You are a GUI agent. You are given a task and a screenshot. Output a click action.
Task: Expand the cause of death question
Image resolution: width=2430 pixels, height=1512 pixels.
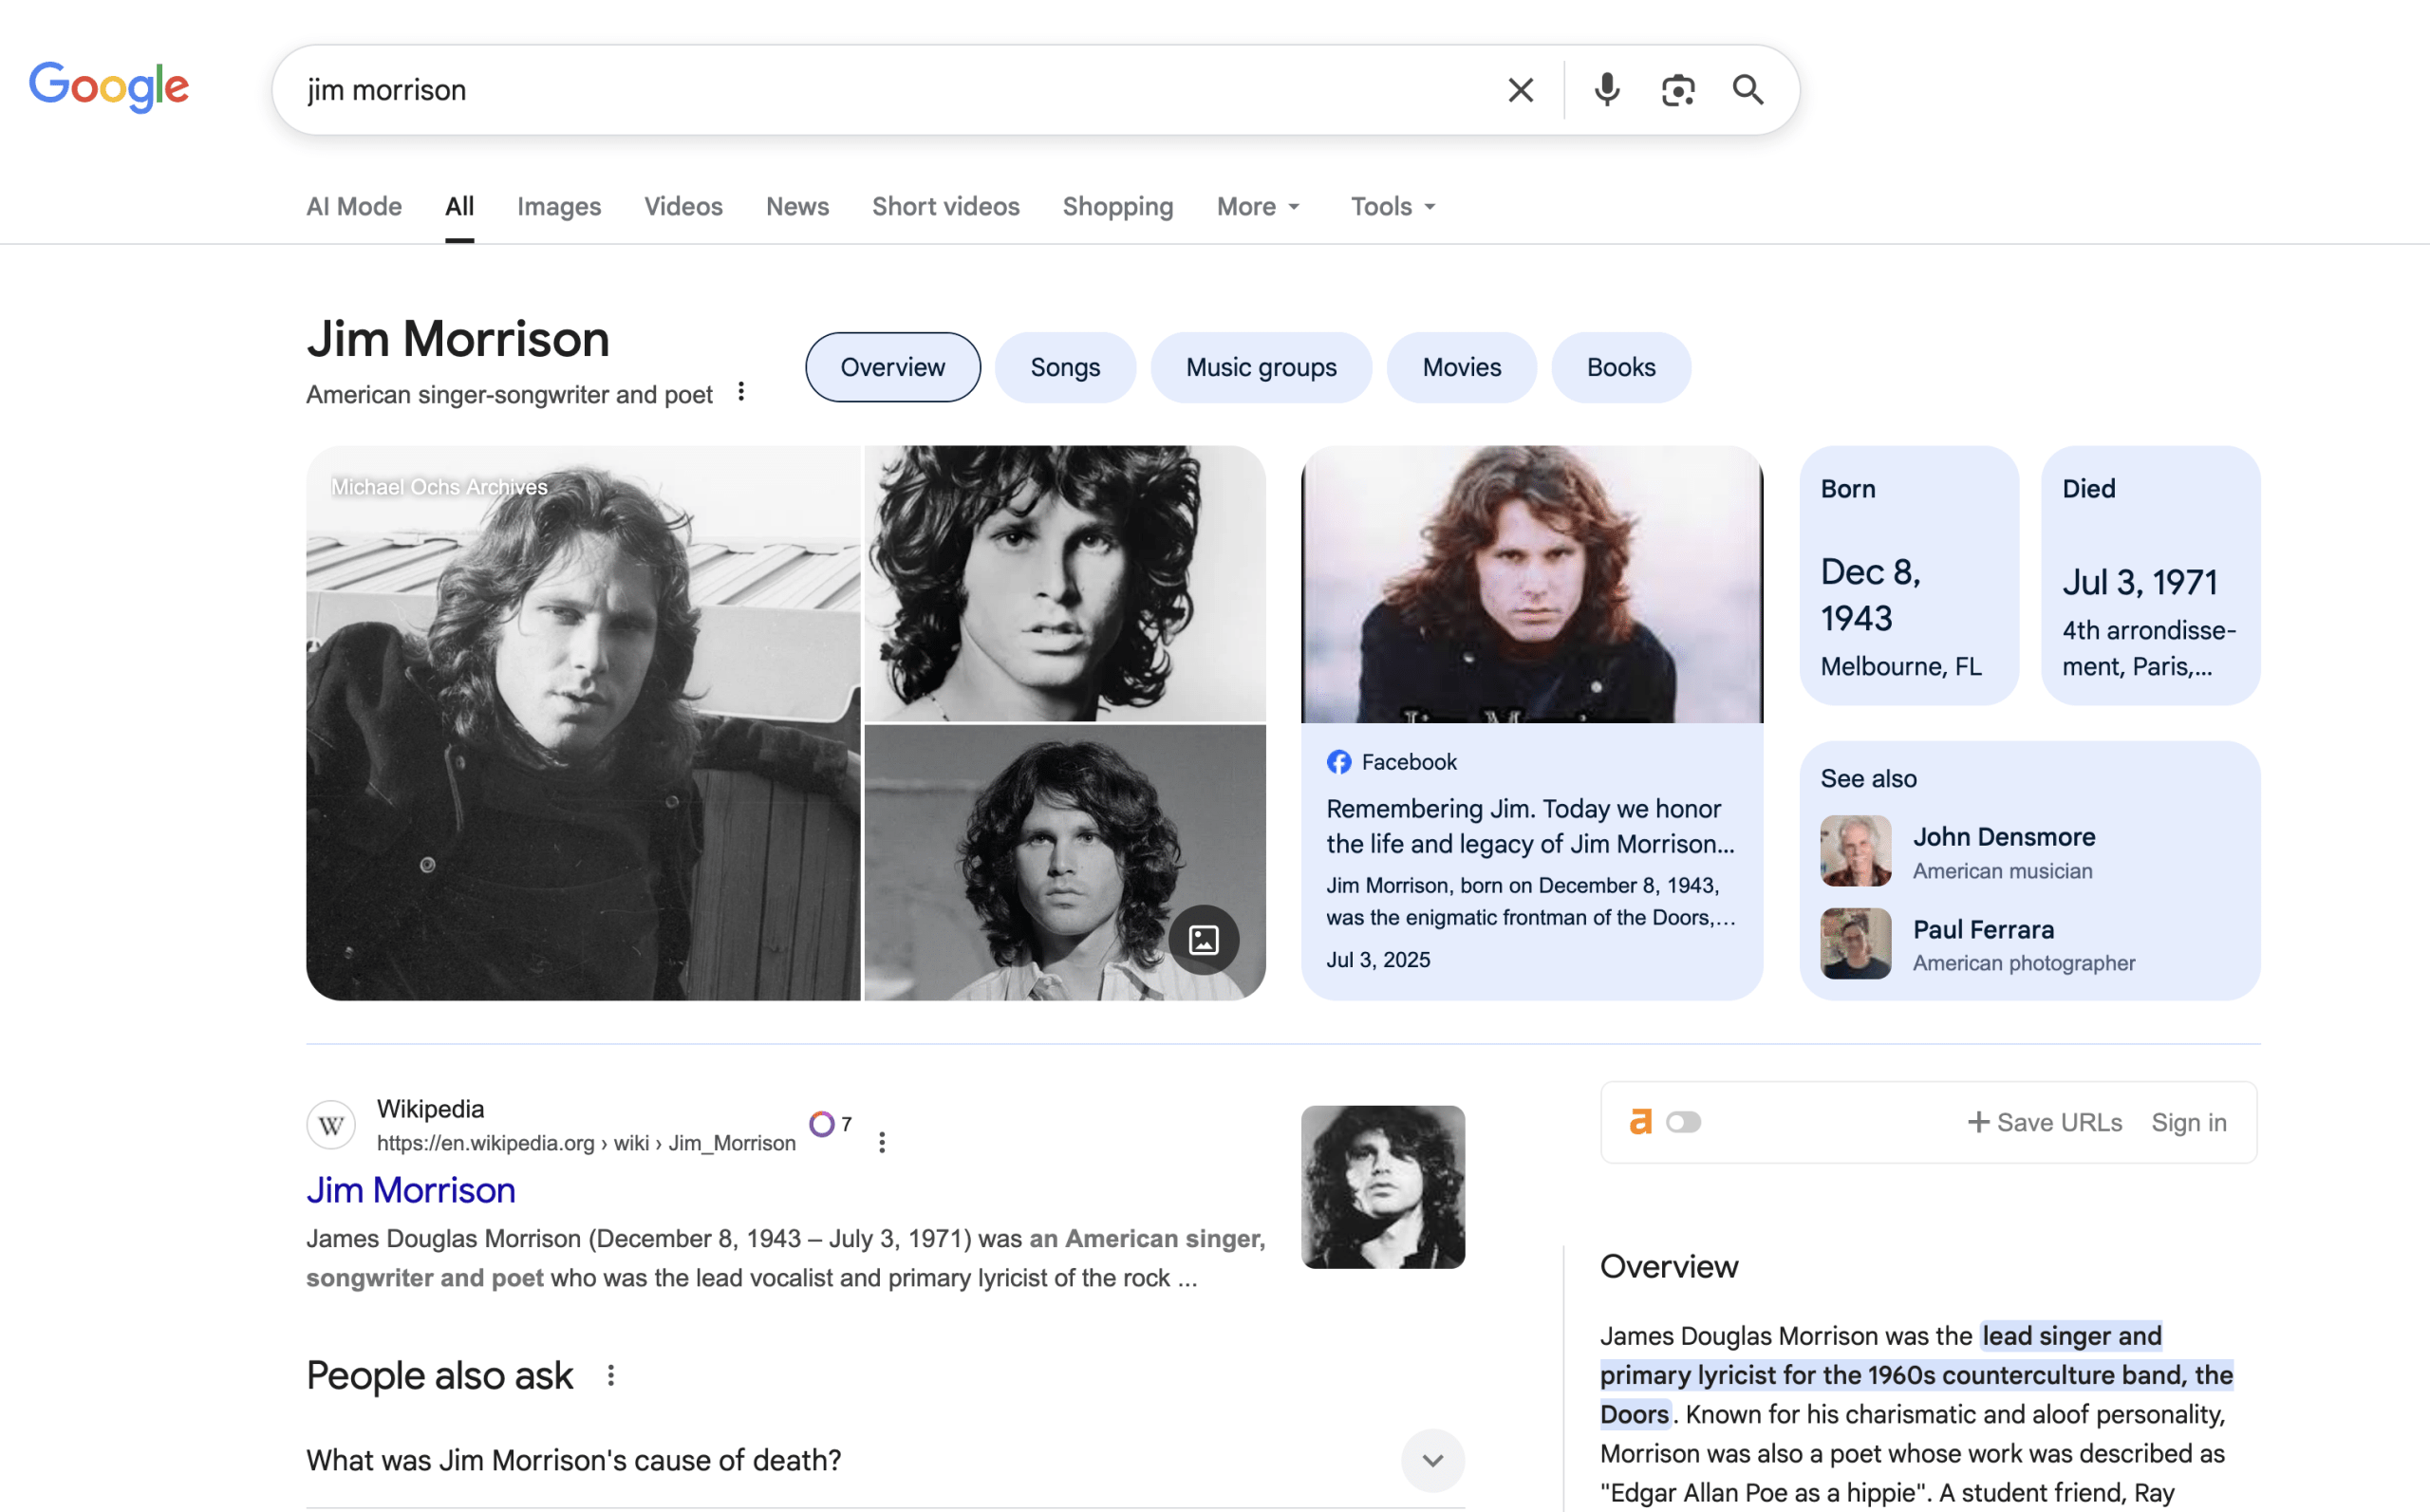point(1432,1460)
